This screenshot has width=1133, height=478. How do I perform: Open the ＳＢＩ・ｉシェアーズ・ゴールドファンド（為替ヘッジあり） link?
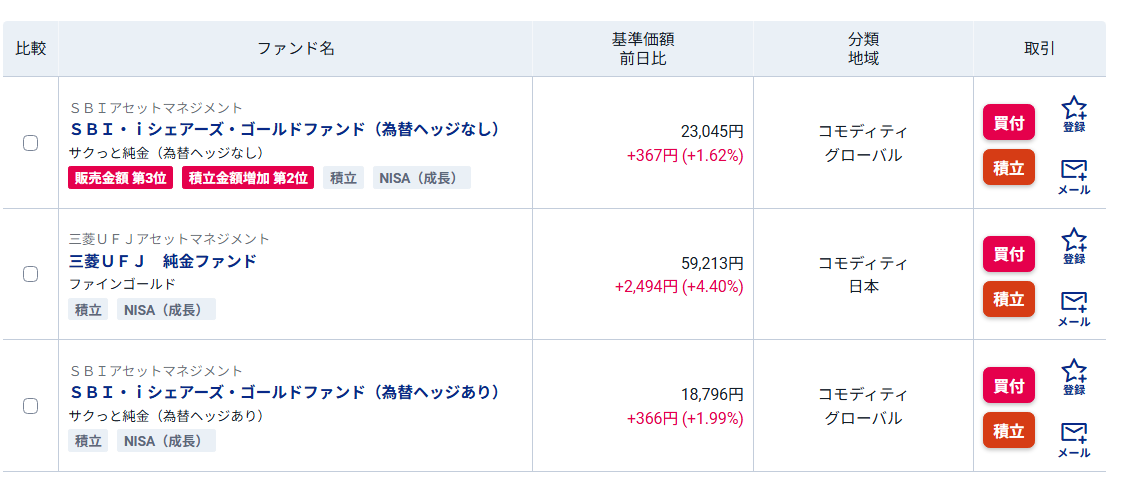[285, 392]
